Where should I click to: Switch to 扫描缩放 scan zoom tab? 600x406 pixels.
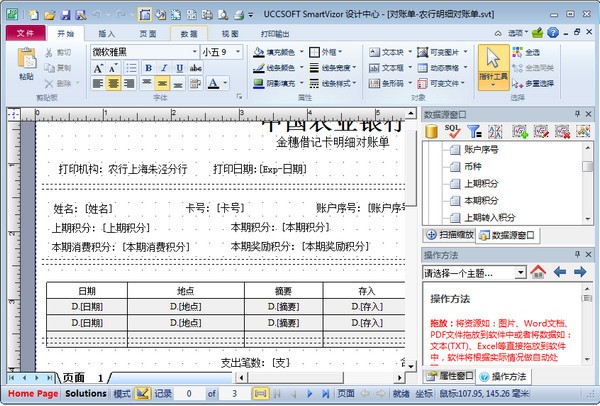[x=450, y=235]
